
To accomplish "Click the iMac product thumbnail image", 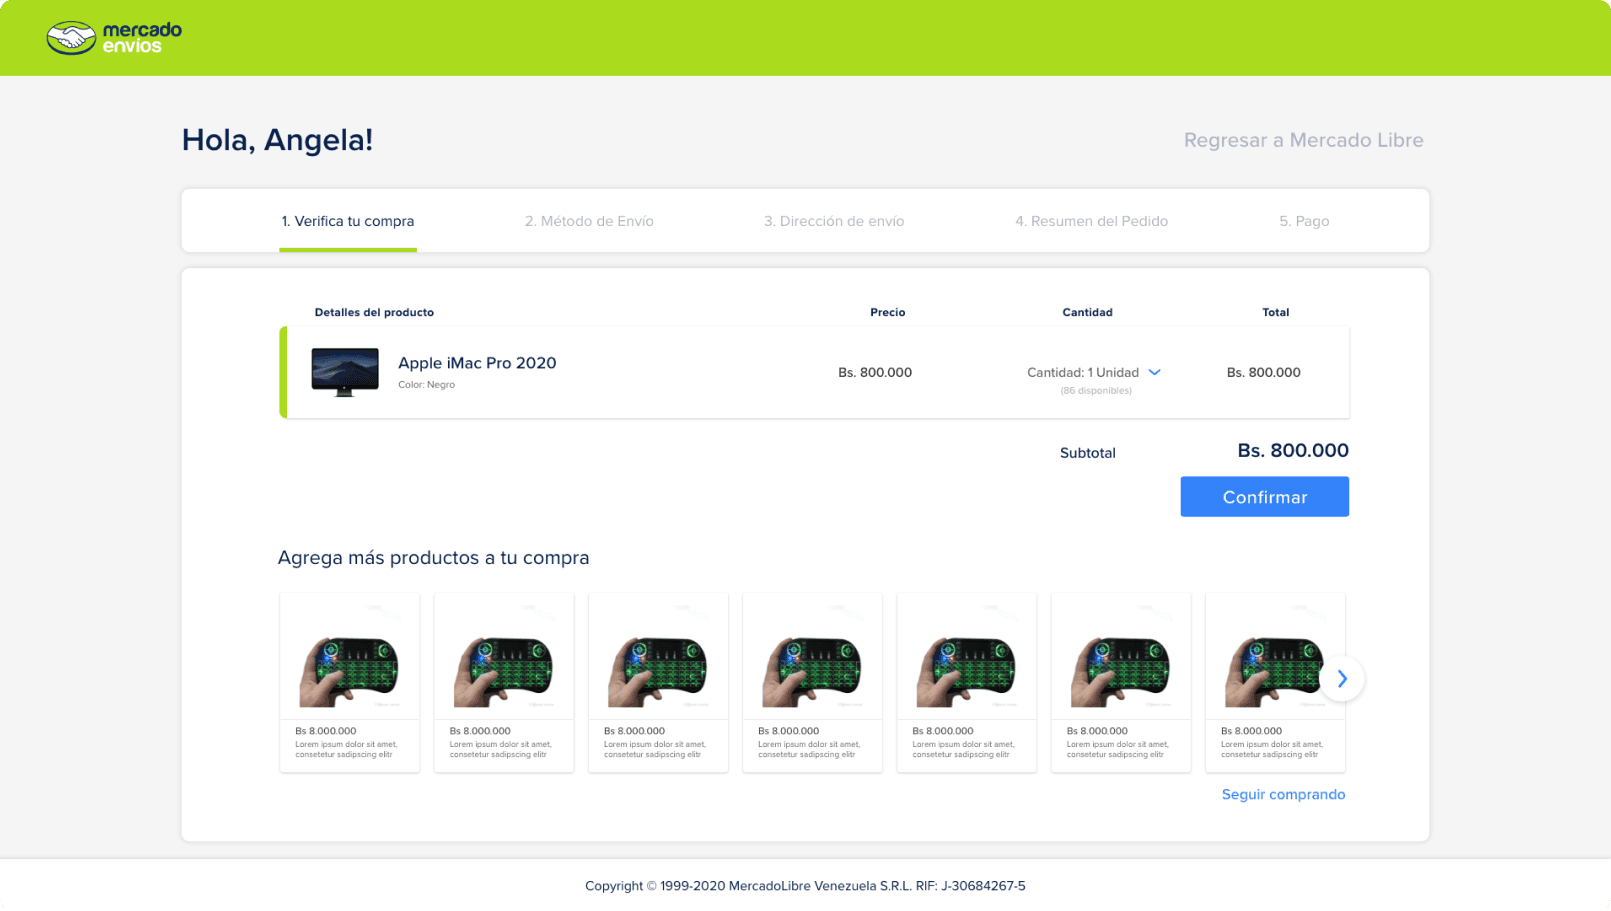I will (x=345, y=372).
